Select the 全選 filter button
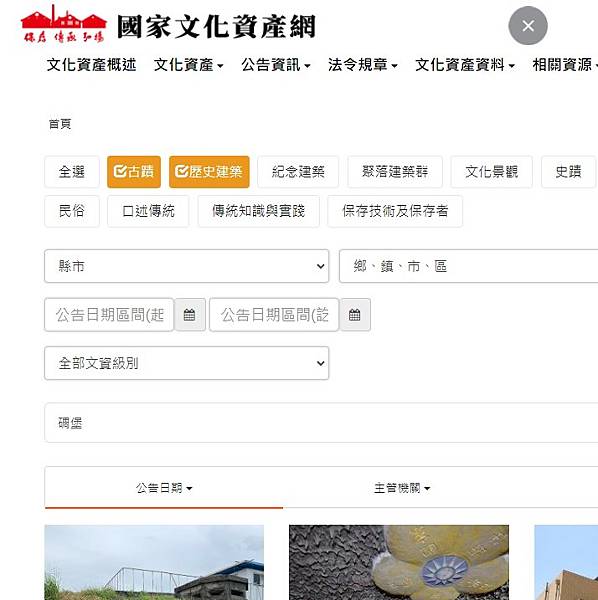 [72, 172]
